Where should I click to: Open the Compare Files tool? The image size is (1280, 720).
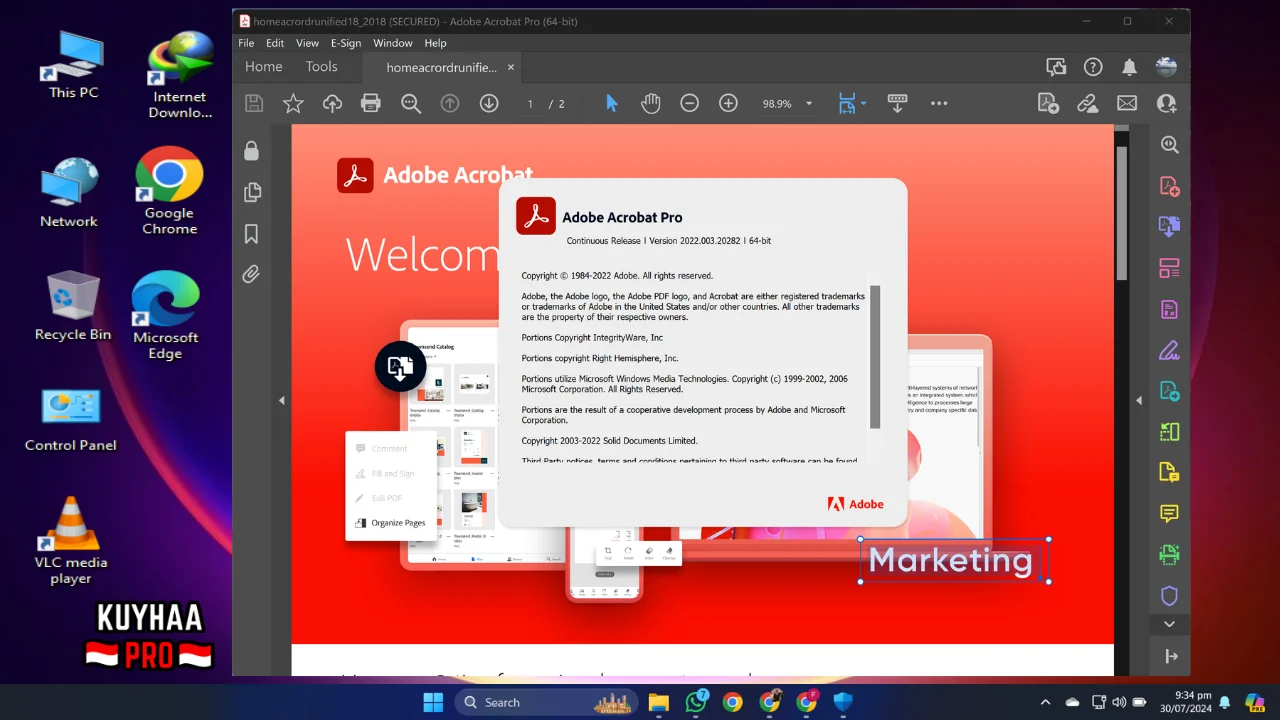pos(1169,432)
